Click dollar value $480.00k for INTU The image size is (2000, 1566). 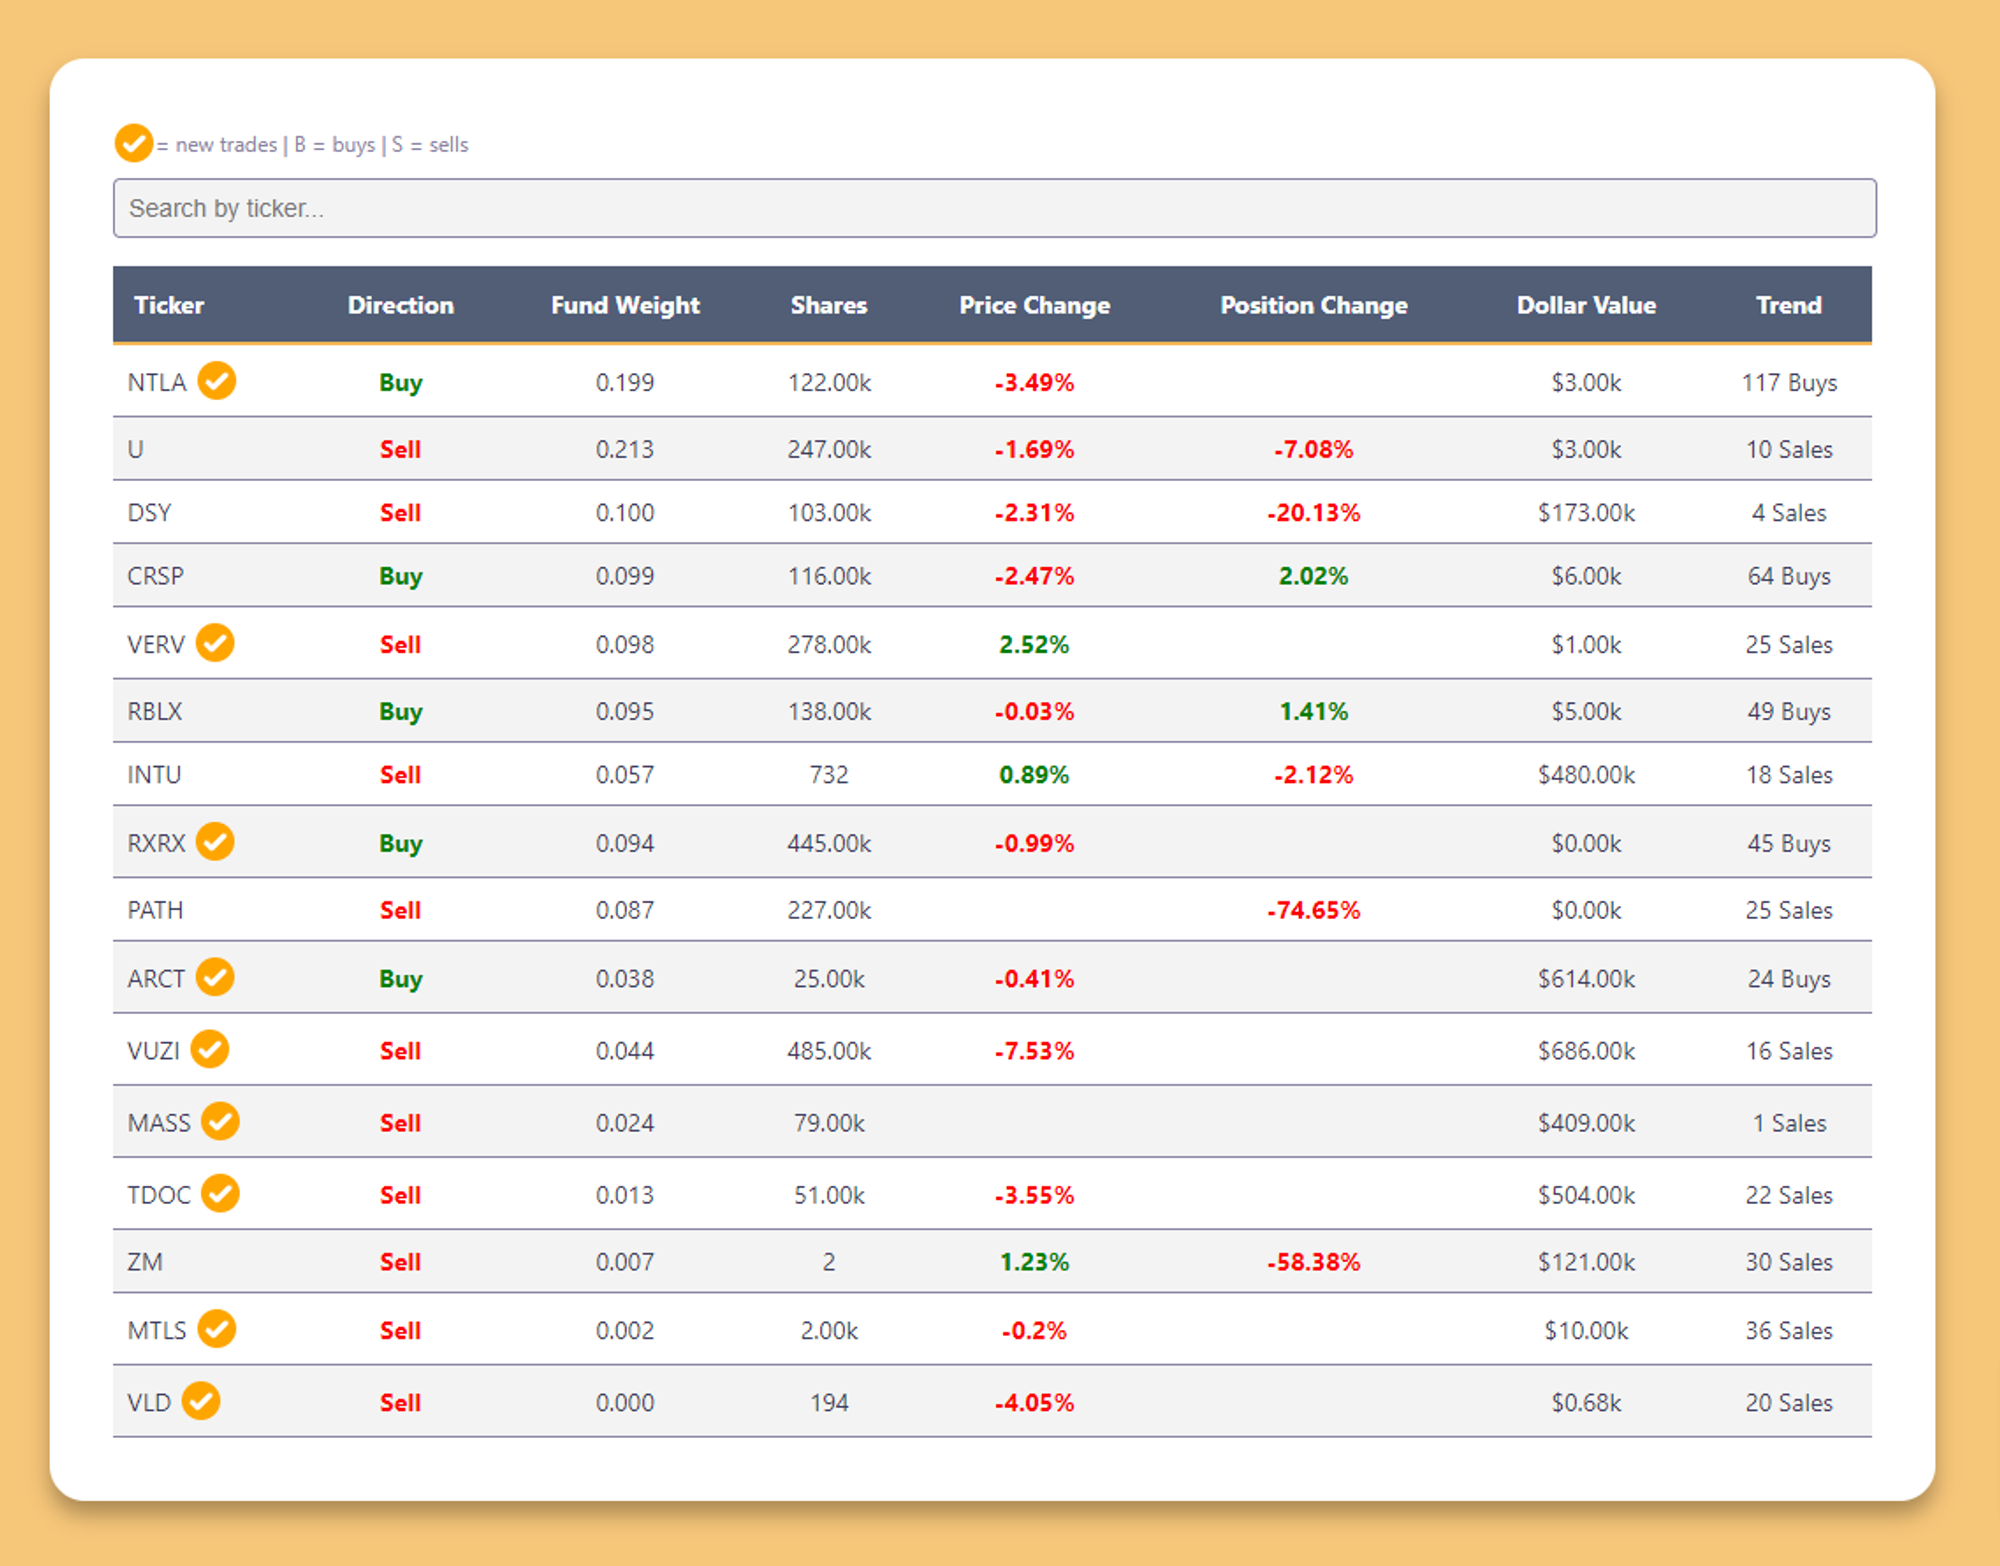[x=1586, y=775]
